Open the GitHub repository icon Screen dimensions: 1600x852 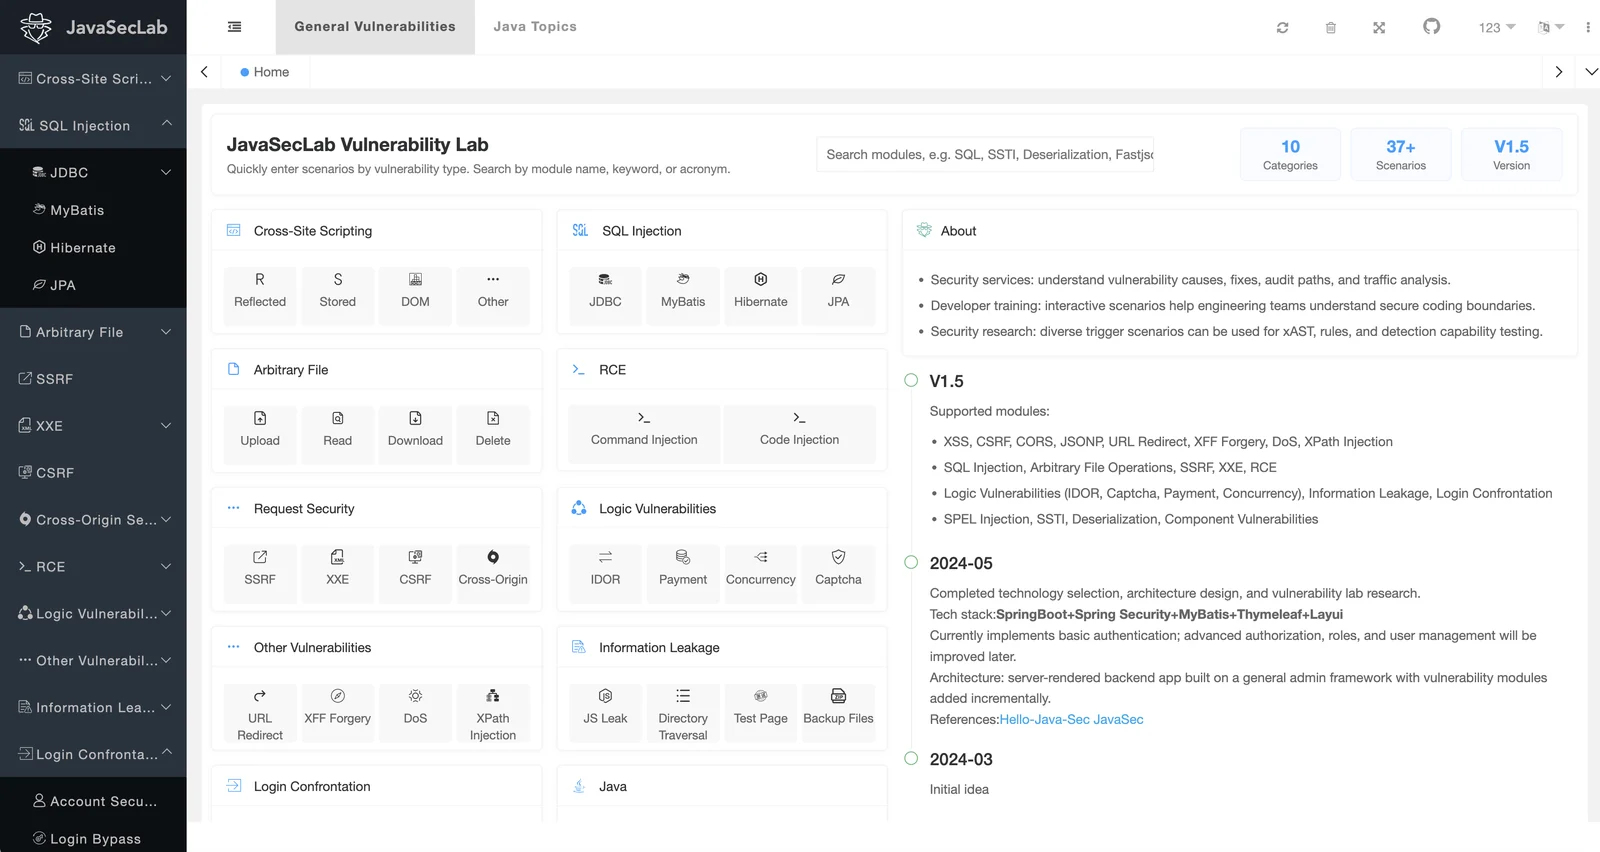tap(1432, 26)
